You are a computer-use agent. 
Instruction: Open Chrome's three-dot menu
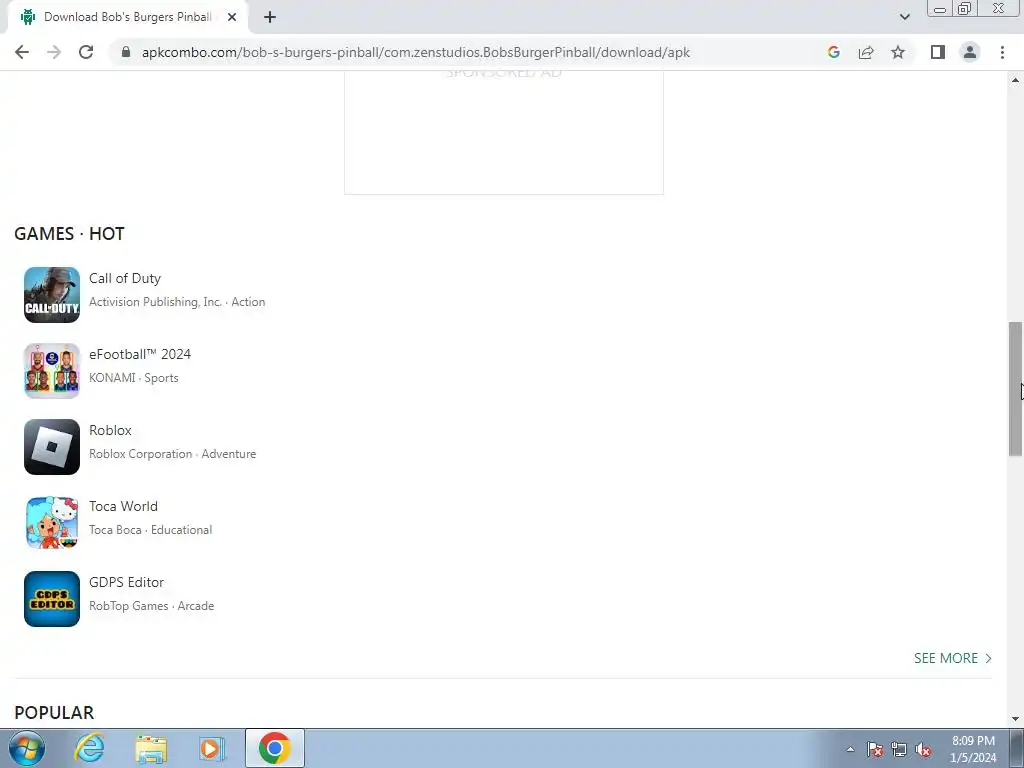(1002, 52)
